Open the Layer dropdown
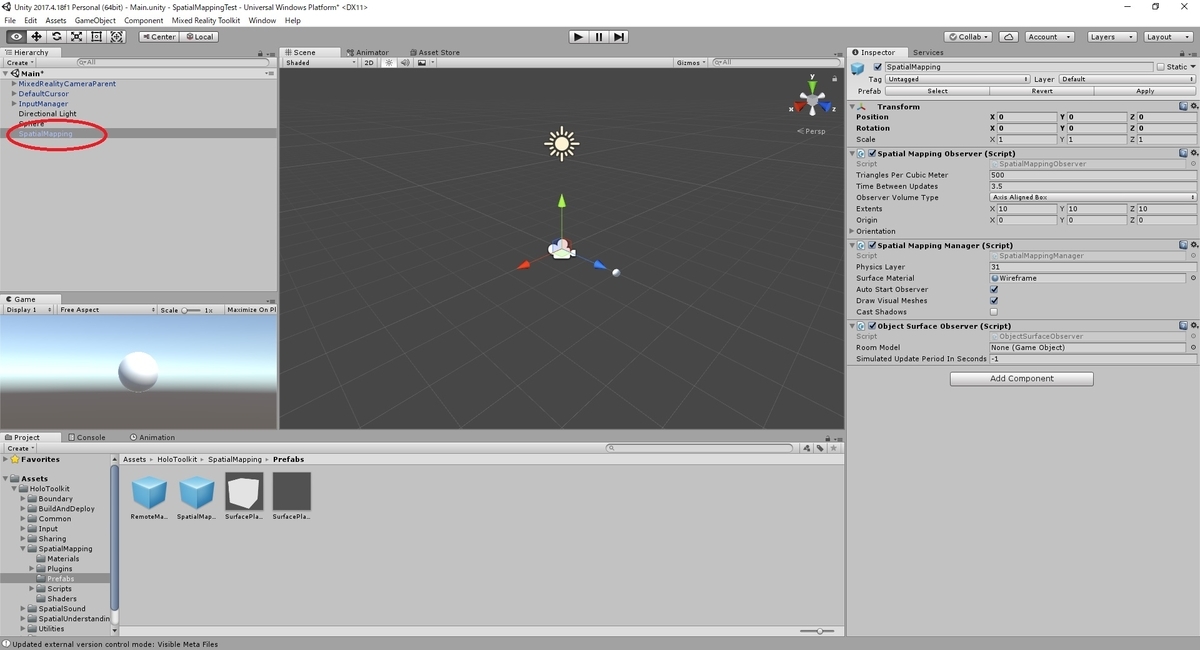The width and height of the screenshot is (1200, 650). 1128,79
